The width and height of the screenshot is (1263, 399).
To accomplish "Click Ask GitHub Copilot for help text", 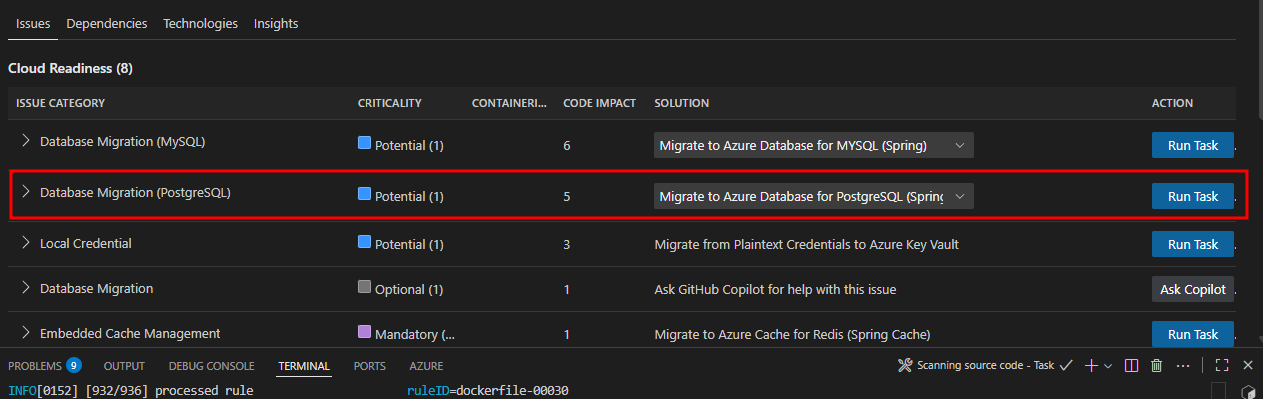I will click(775, 289).
